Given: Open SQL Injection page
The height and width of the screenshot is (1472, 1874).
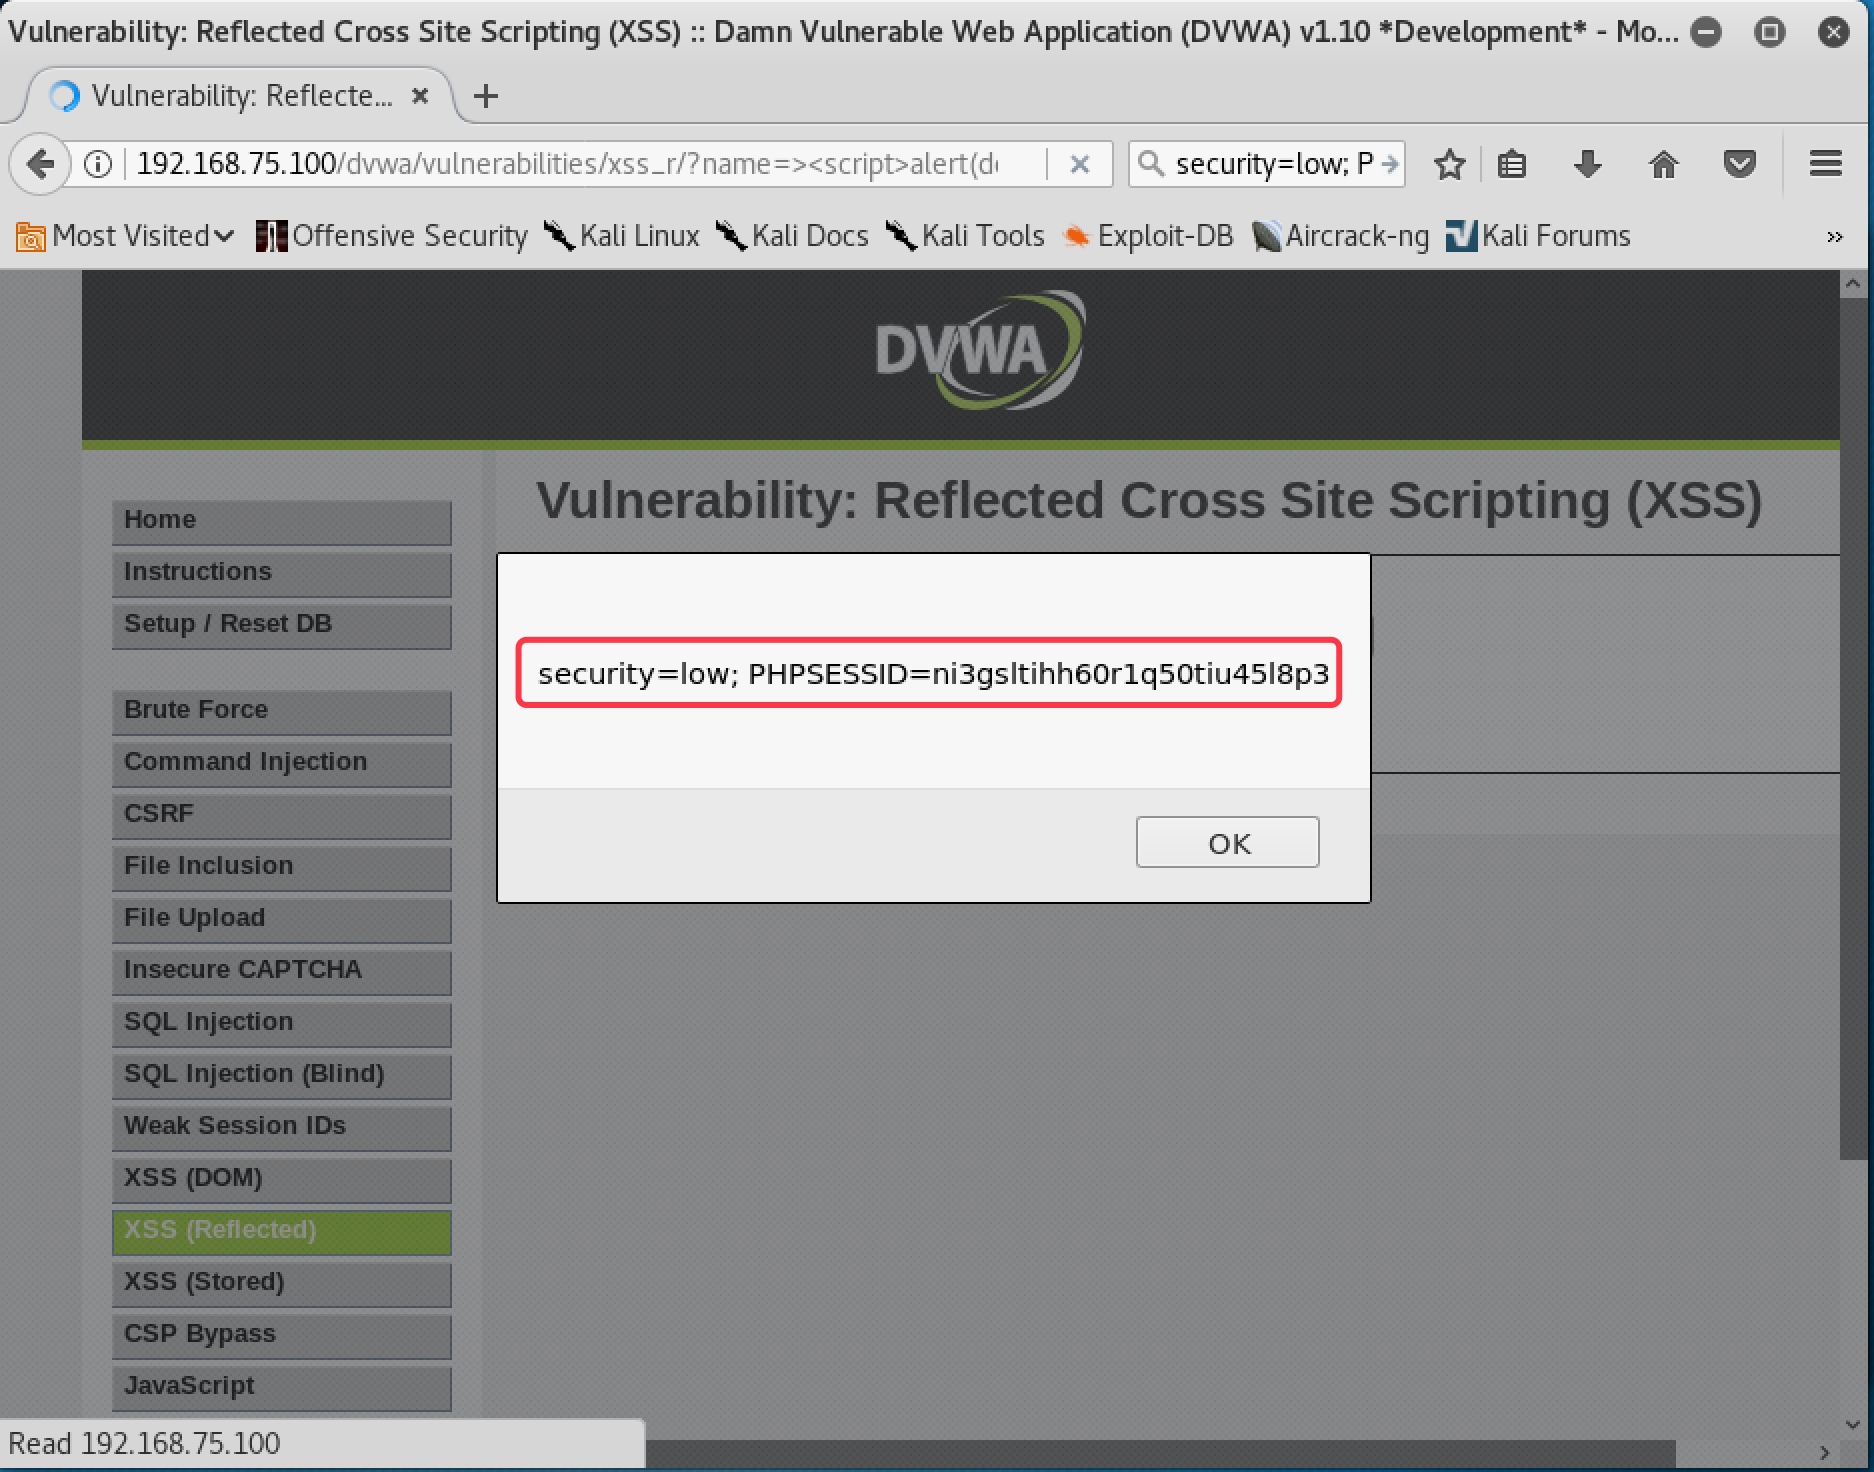Looking at the screenshot, I should (282, 1023).
